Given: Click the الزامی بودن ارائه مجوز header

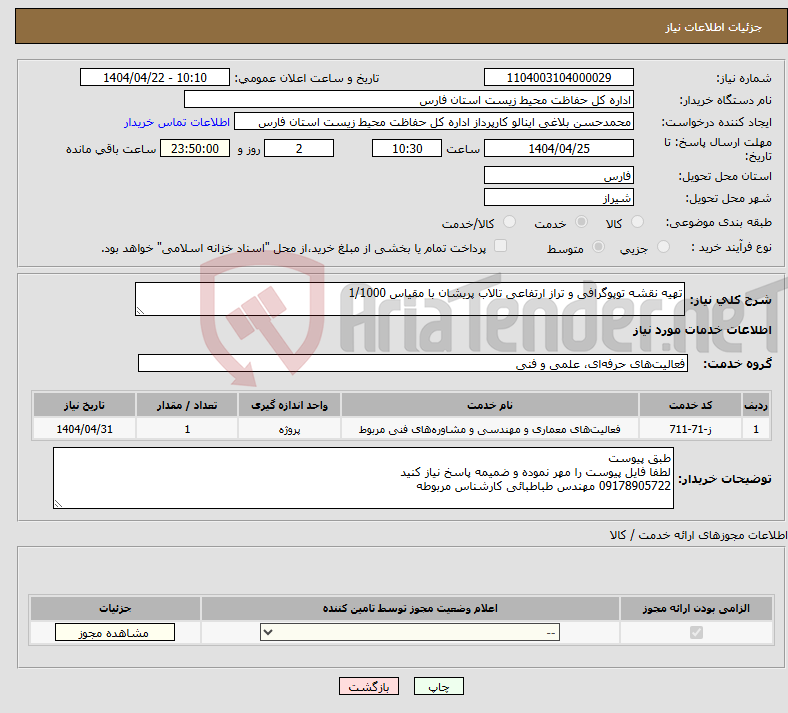Looking at the screenshot, I should tap(696, 608).
